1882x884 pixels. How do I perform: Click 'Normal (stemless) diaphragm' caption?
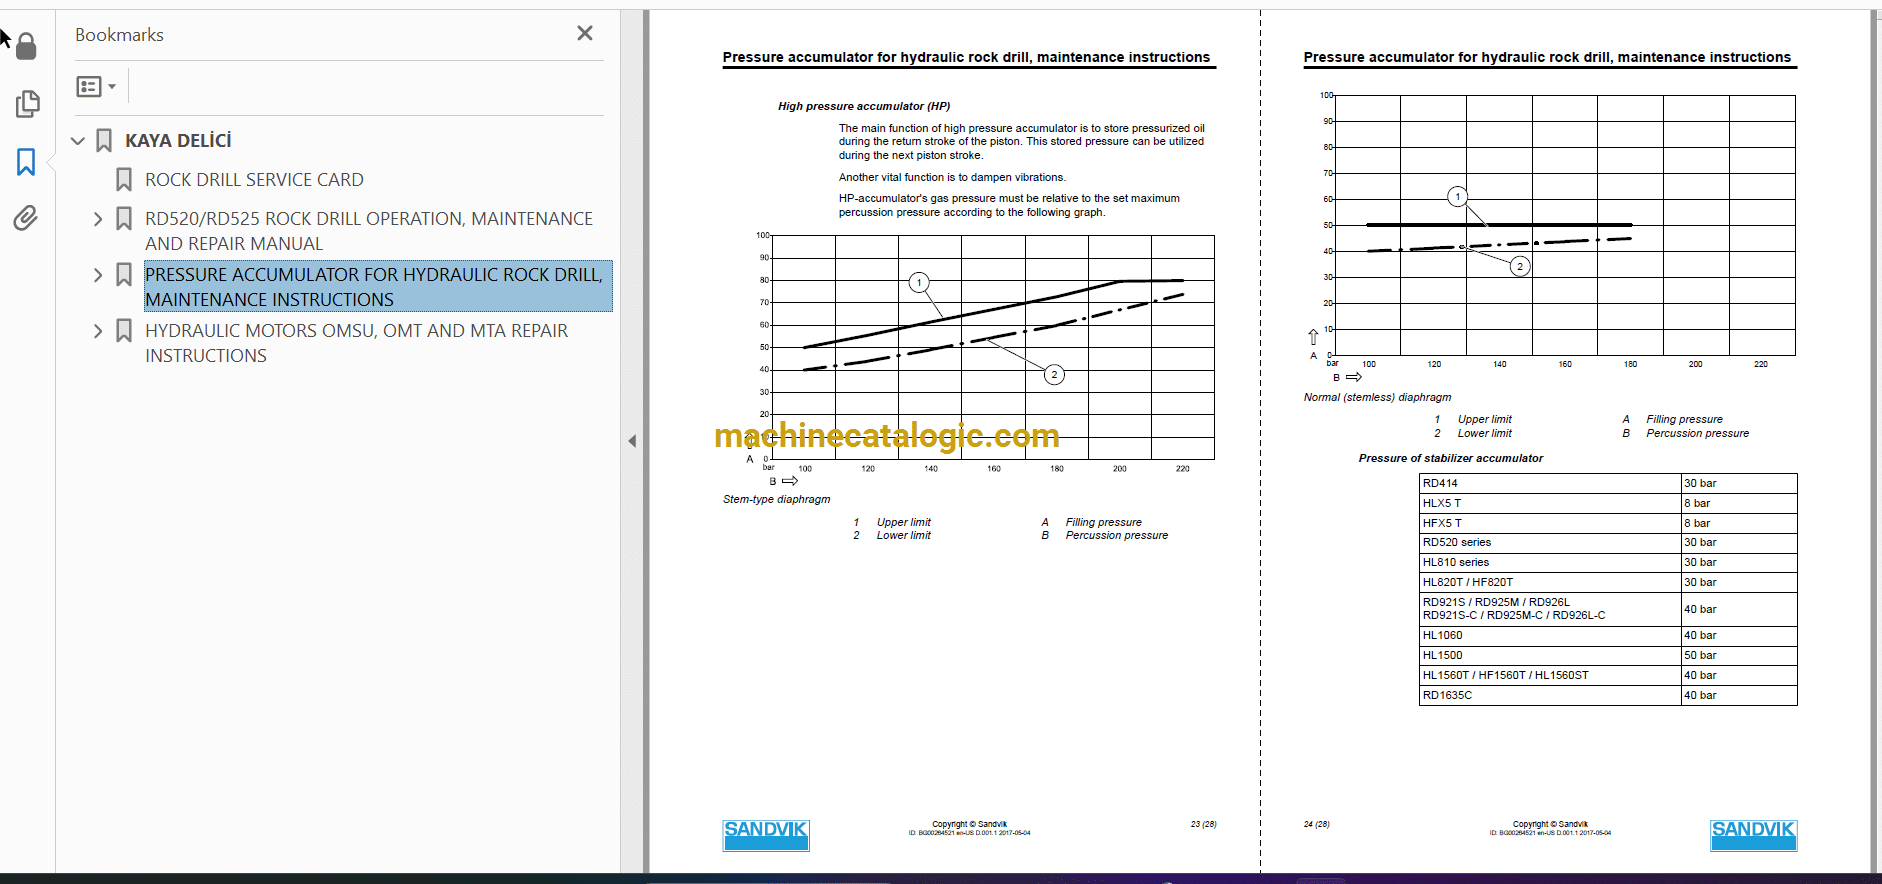point(1377,397)
